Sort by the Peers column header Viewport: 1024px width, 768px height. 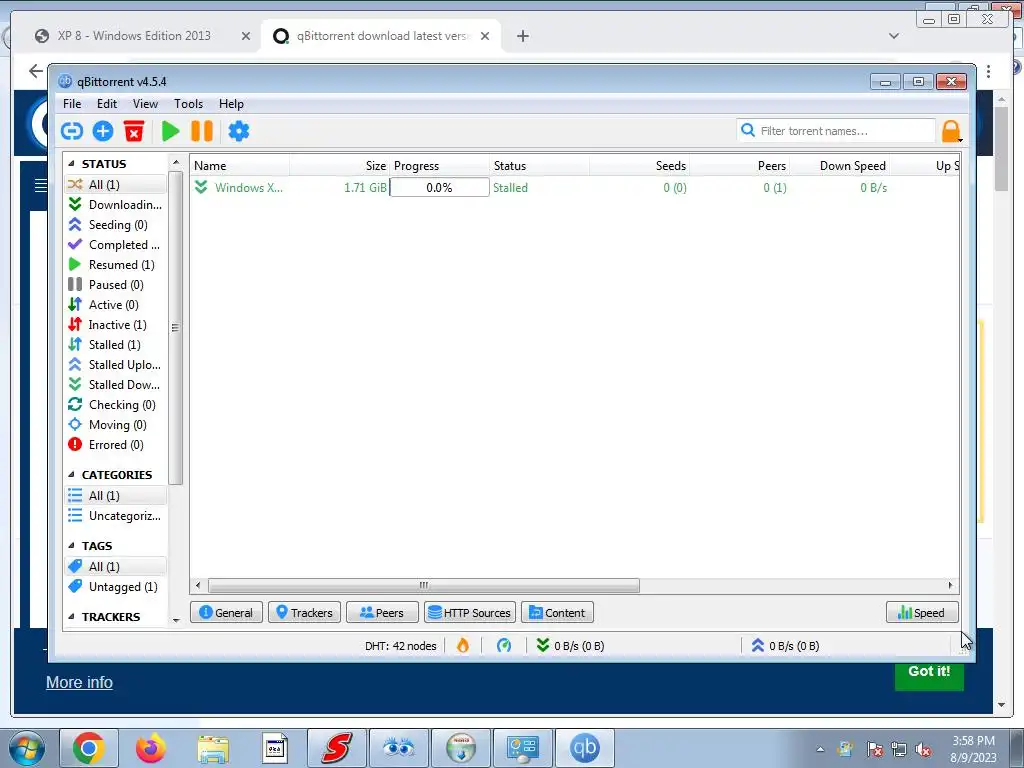point(739,166)
